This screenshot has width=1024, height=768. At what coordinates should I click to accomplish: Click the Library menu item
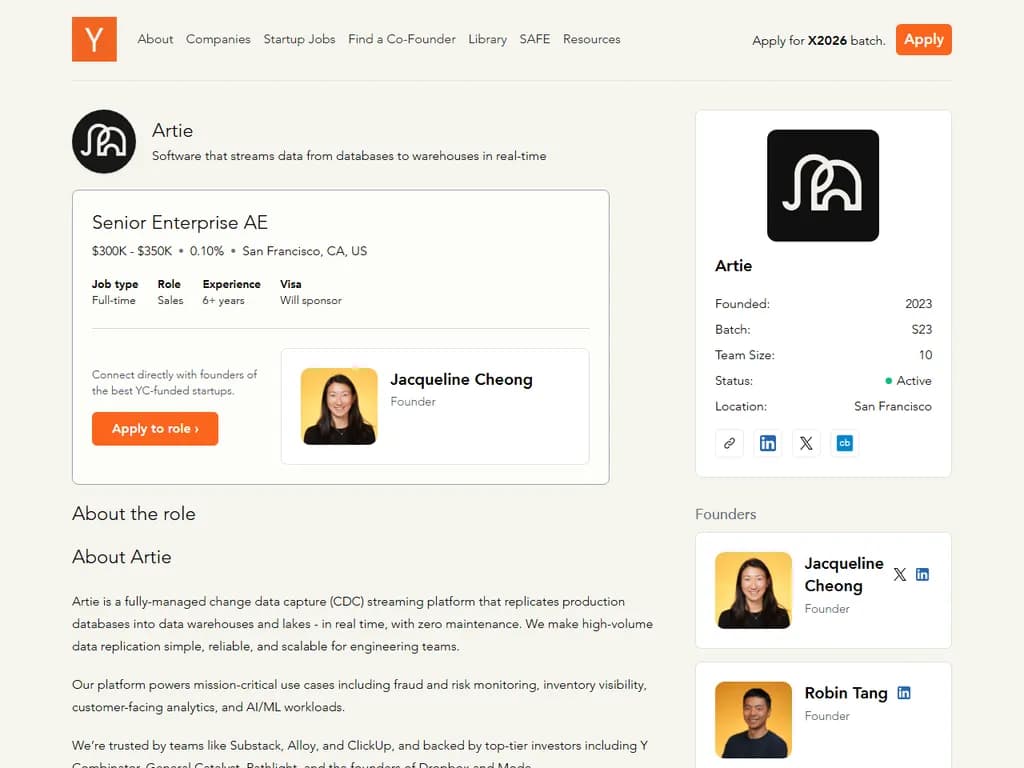(x=487, y=39)
